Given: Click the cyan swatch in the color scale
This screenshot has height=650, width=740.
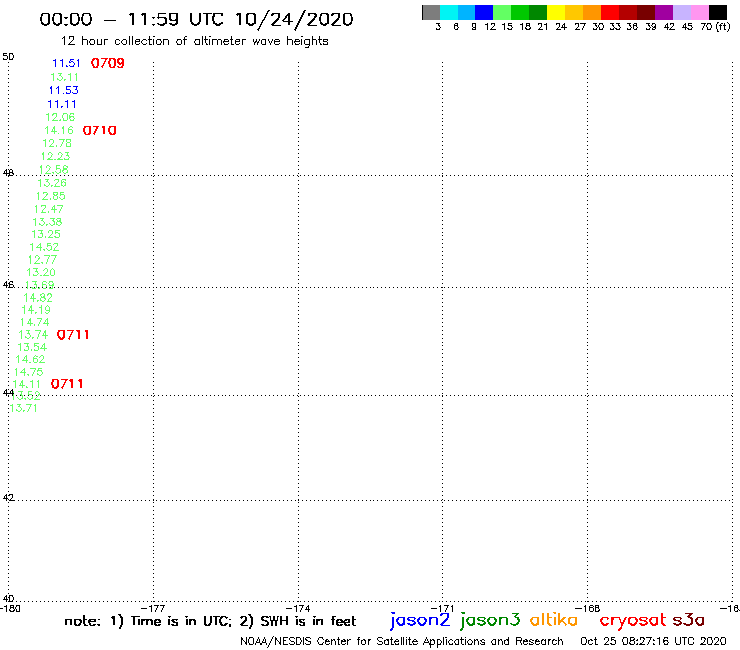Looking at the screenshot, I should click(449, 12).
